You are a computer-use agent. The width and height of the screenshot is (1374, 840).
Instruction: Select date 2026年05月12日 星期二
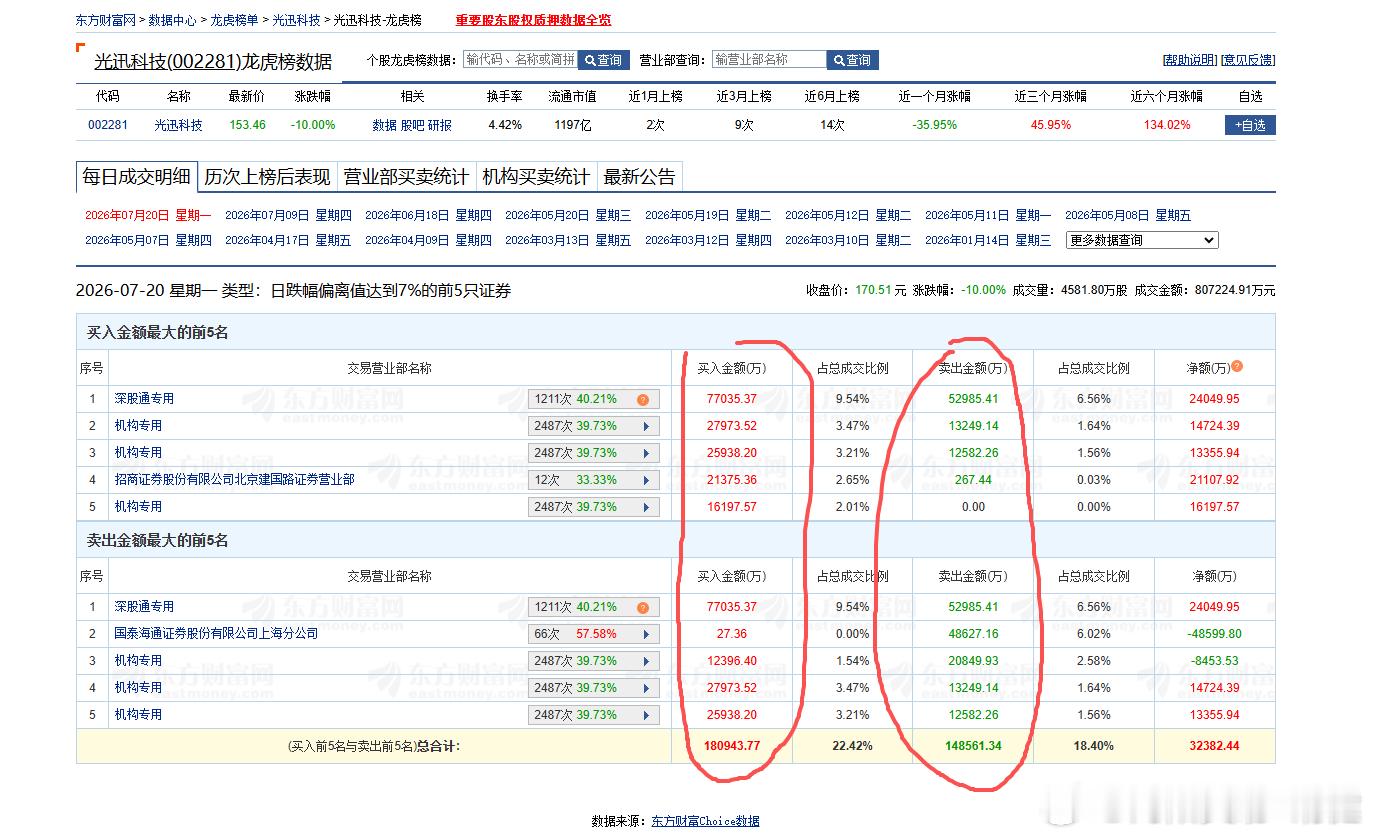pyautogui.click(x=848, y=215)
